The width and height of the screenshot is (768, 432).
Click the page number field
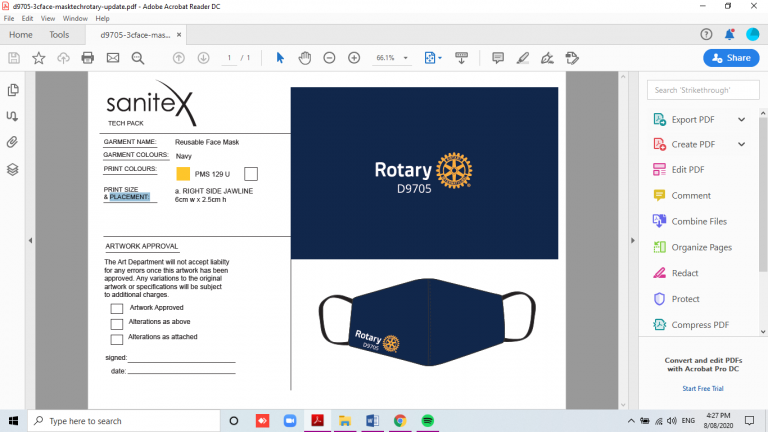pyautogui.click(x=229, y=58)
